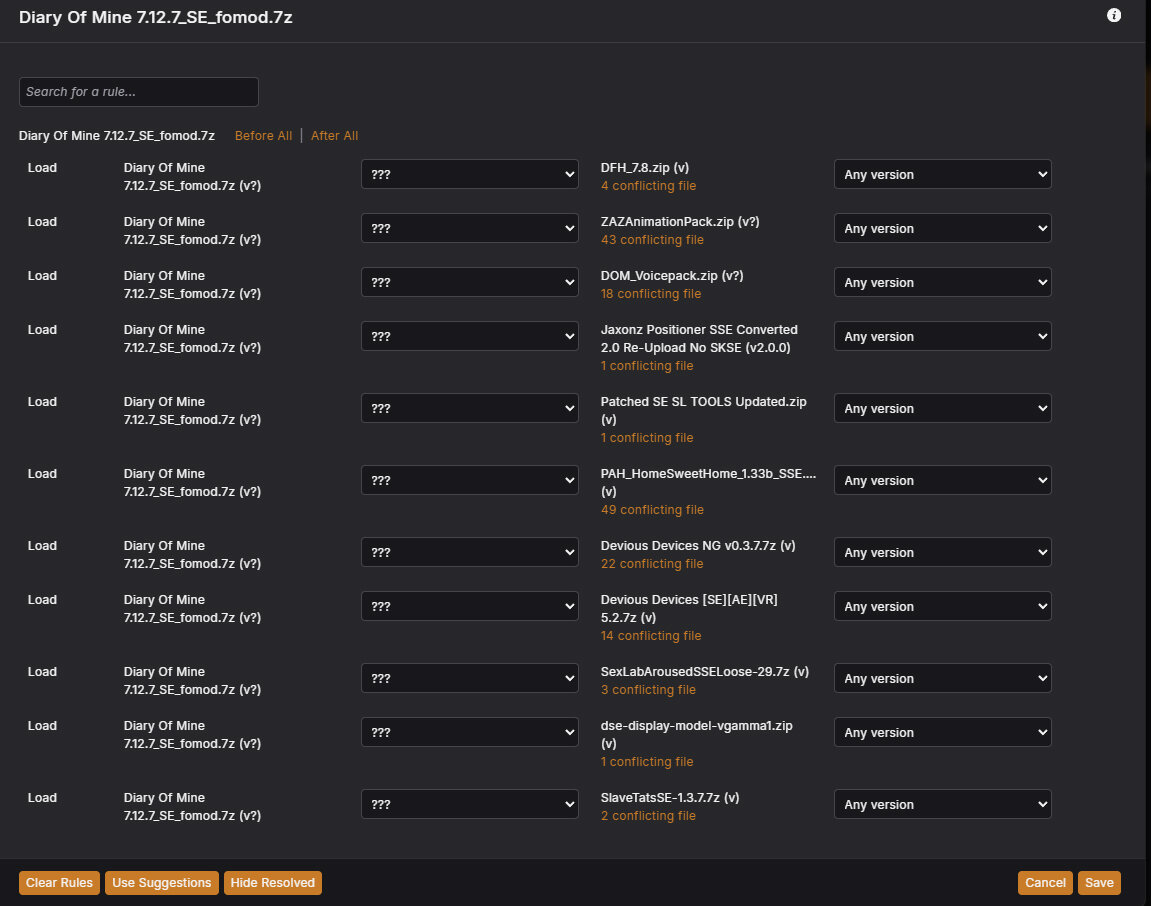The height and width of the screenshot is (906, 1151).
Task: Open version dropdown for Jaxonz Positioner
Action: (x=943, y=336)
